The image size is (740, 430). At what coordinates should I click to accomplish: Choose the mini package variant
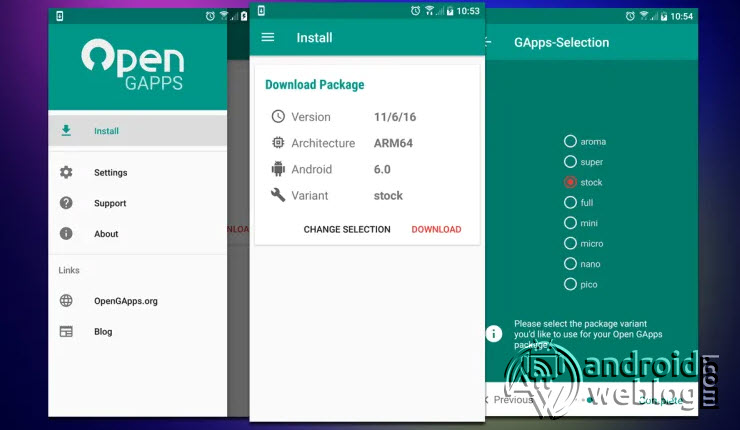click(x=570, y=223)
